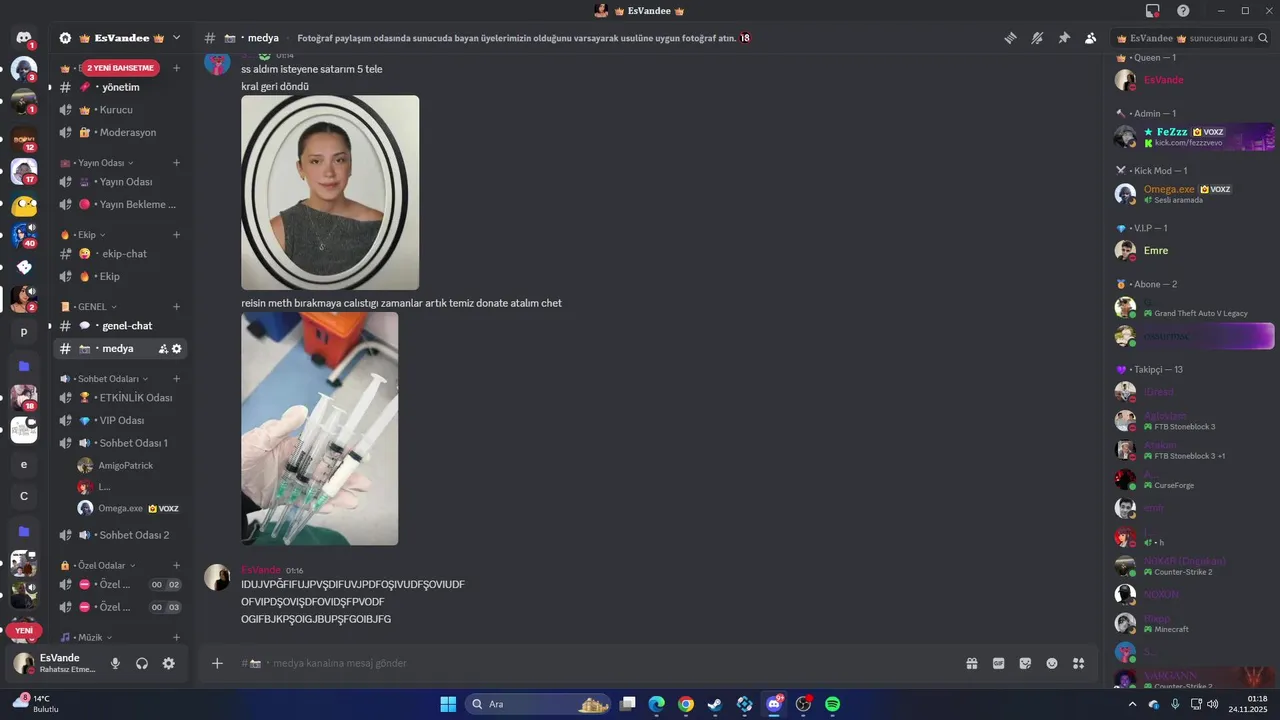Screen dimensions: 1280x720
Task: Join the Moderasyon voice channel
Action: click(x=120, y=132)
